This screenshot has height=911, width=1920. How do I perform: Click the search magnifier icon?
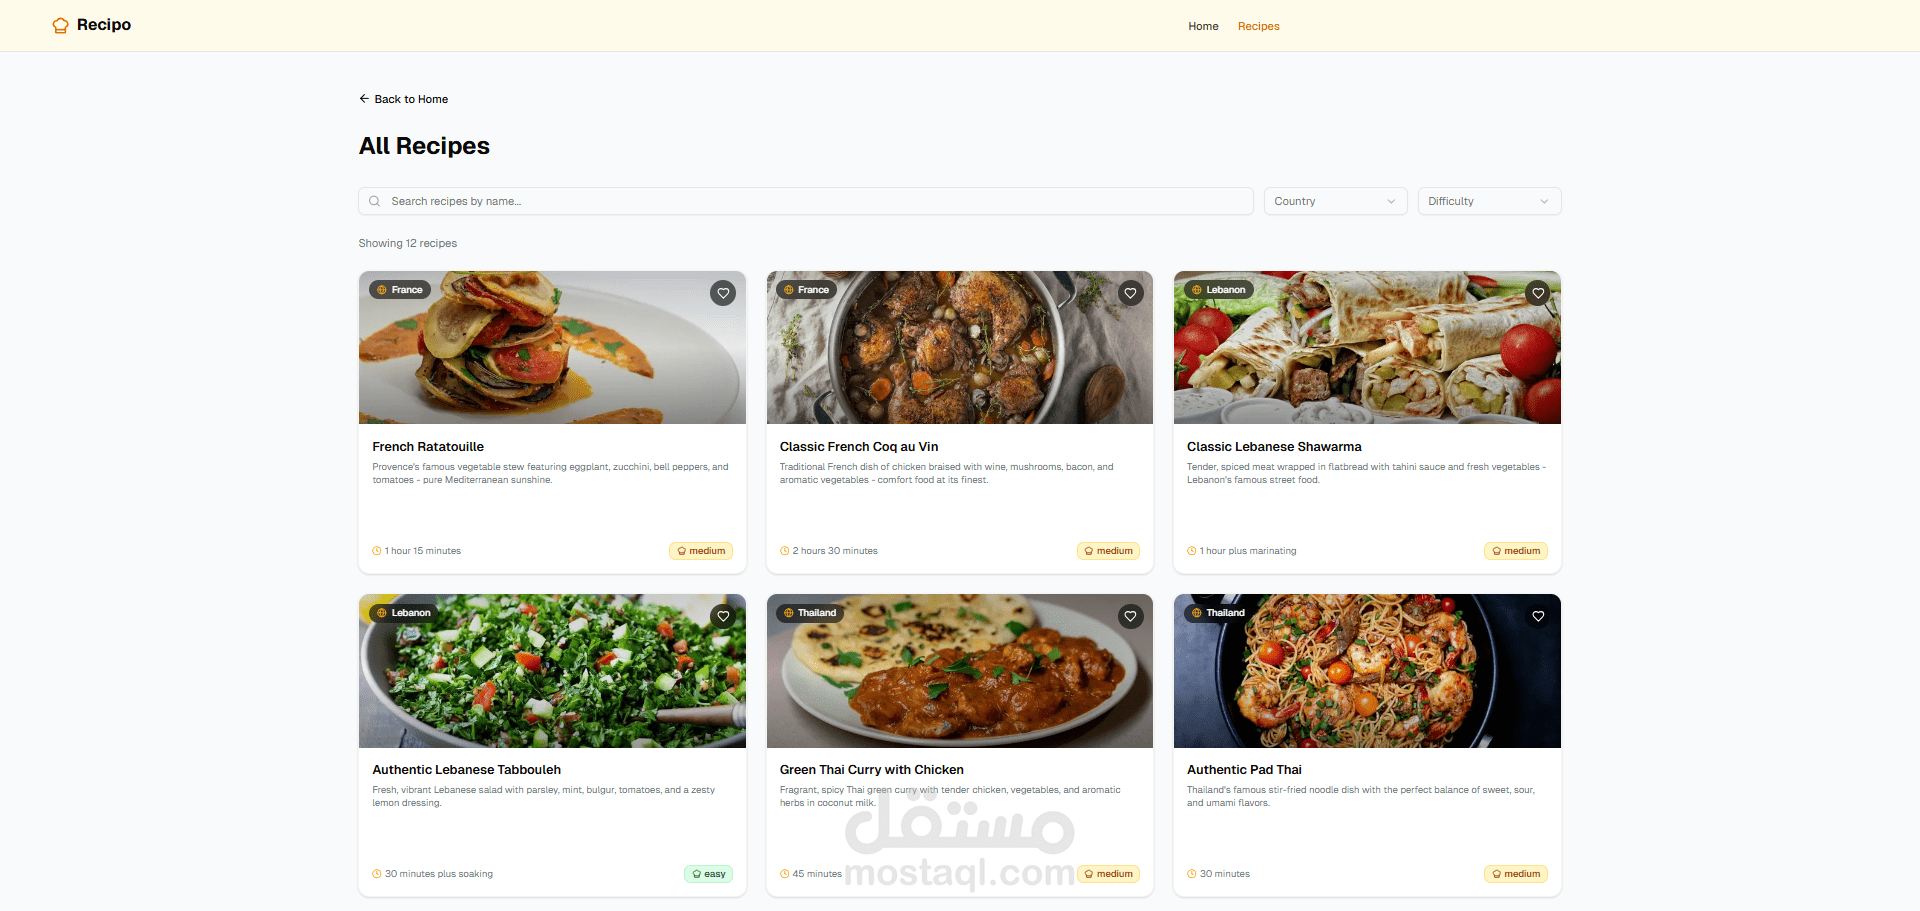point(374,201)
